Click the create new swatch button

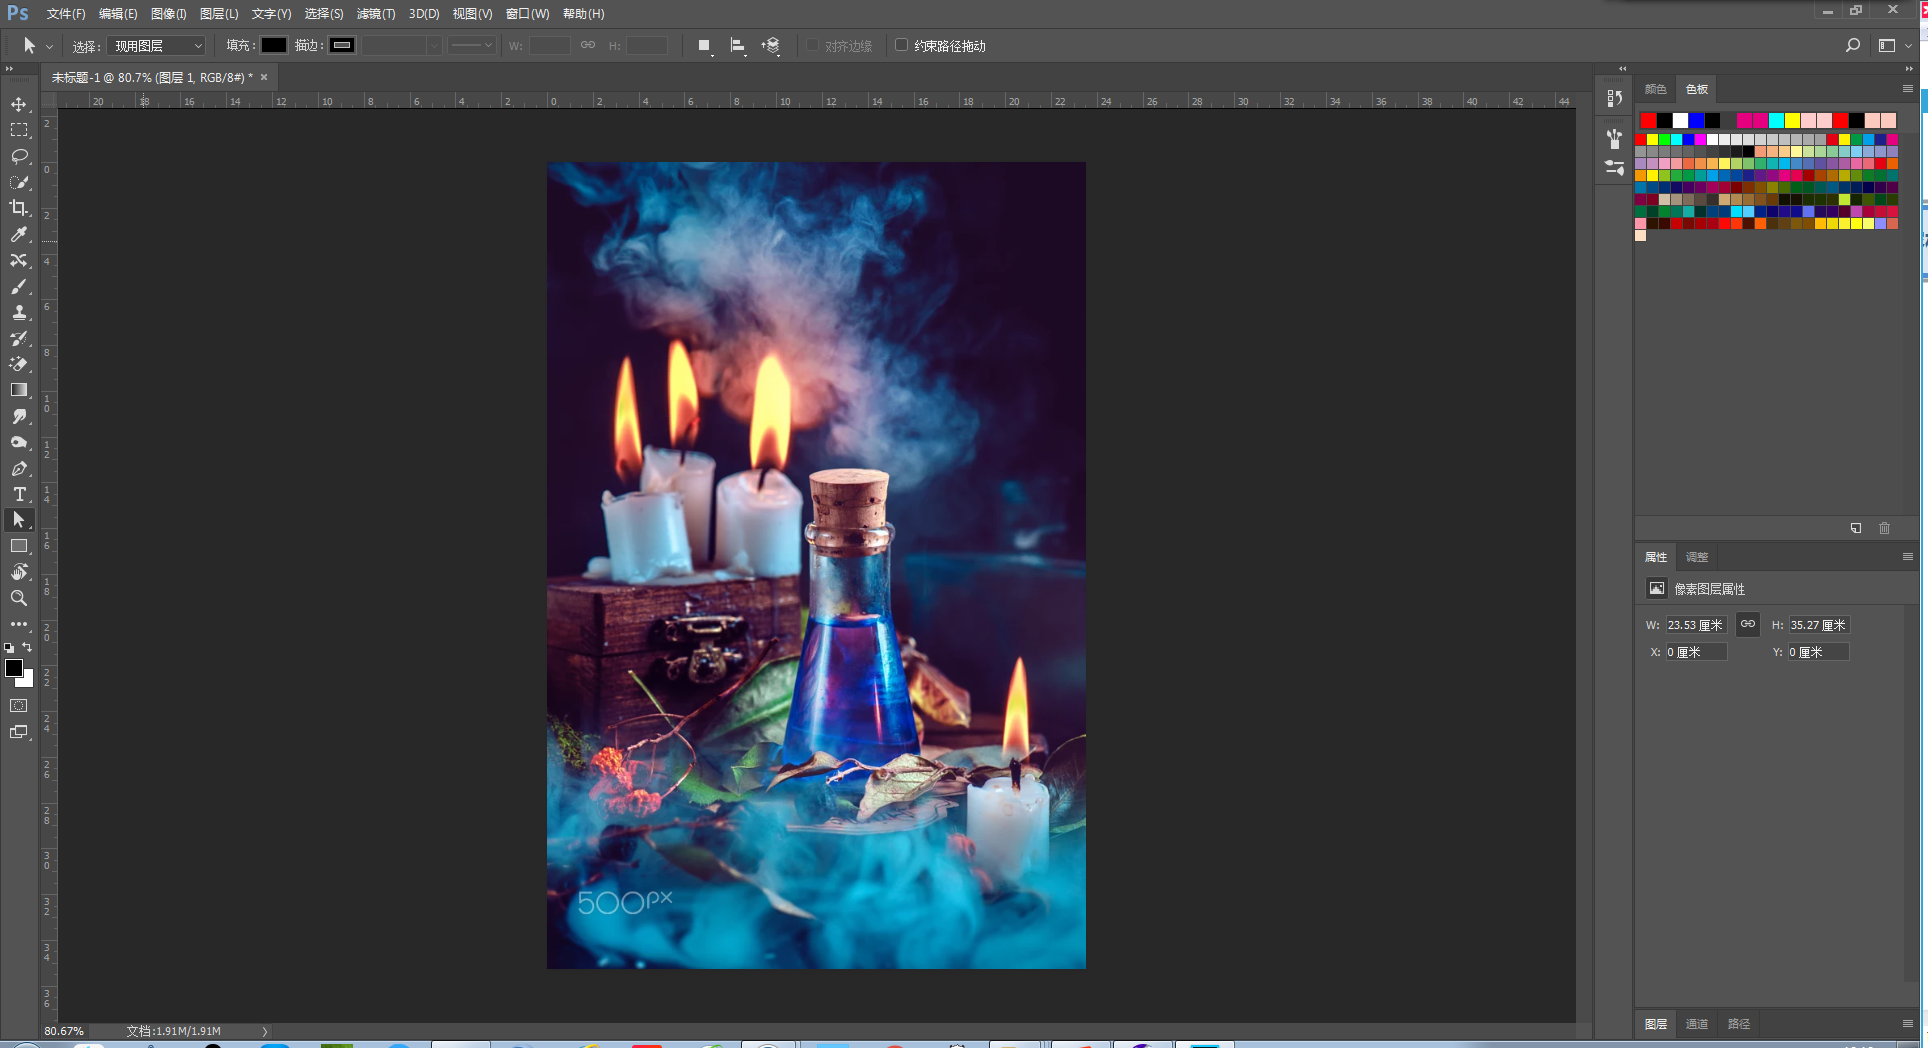point(1856,528)
